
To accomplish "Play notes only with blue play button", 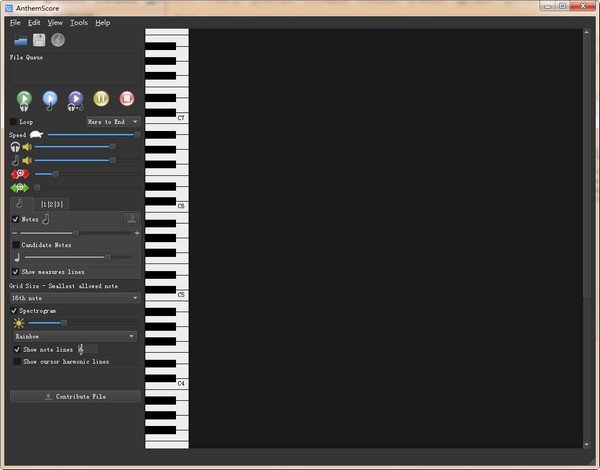I will pyautogui.click(x=50, y=101).
